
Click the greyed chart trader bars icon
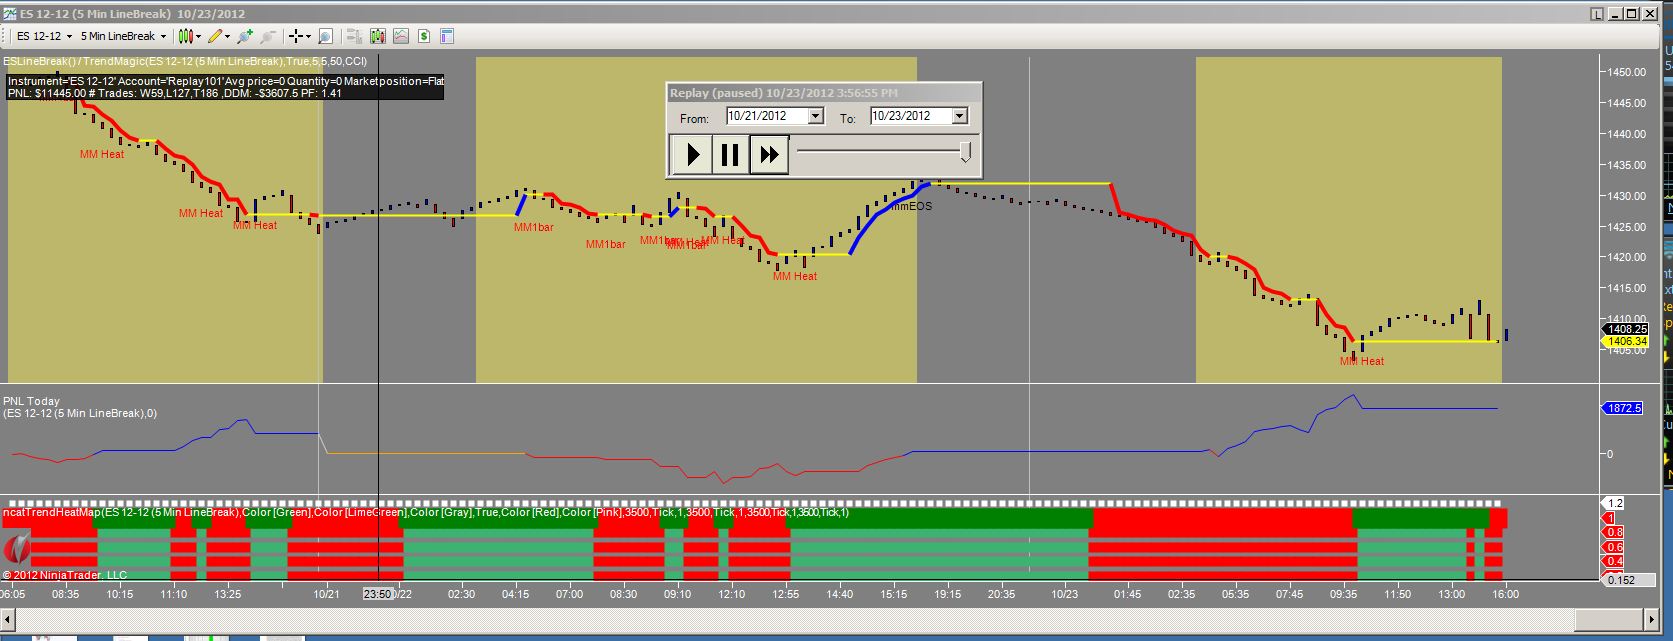pos(353,36)
